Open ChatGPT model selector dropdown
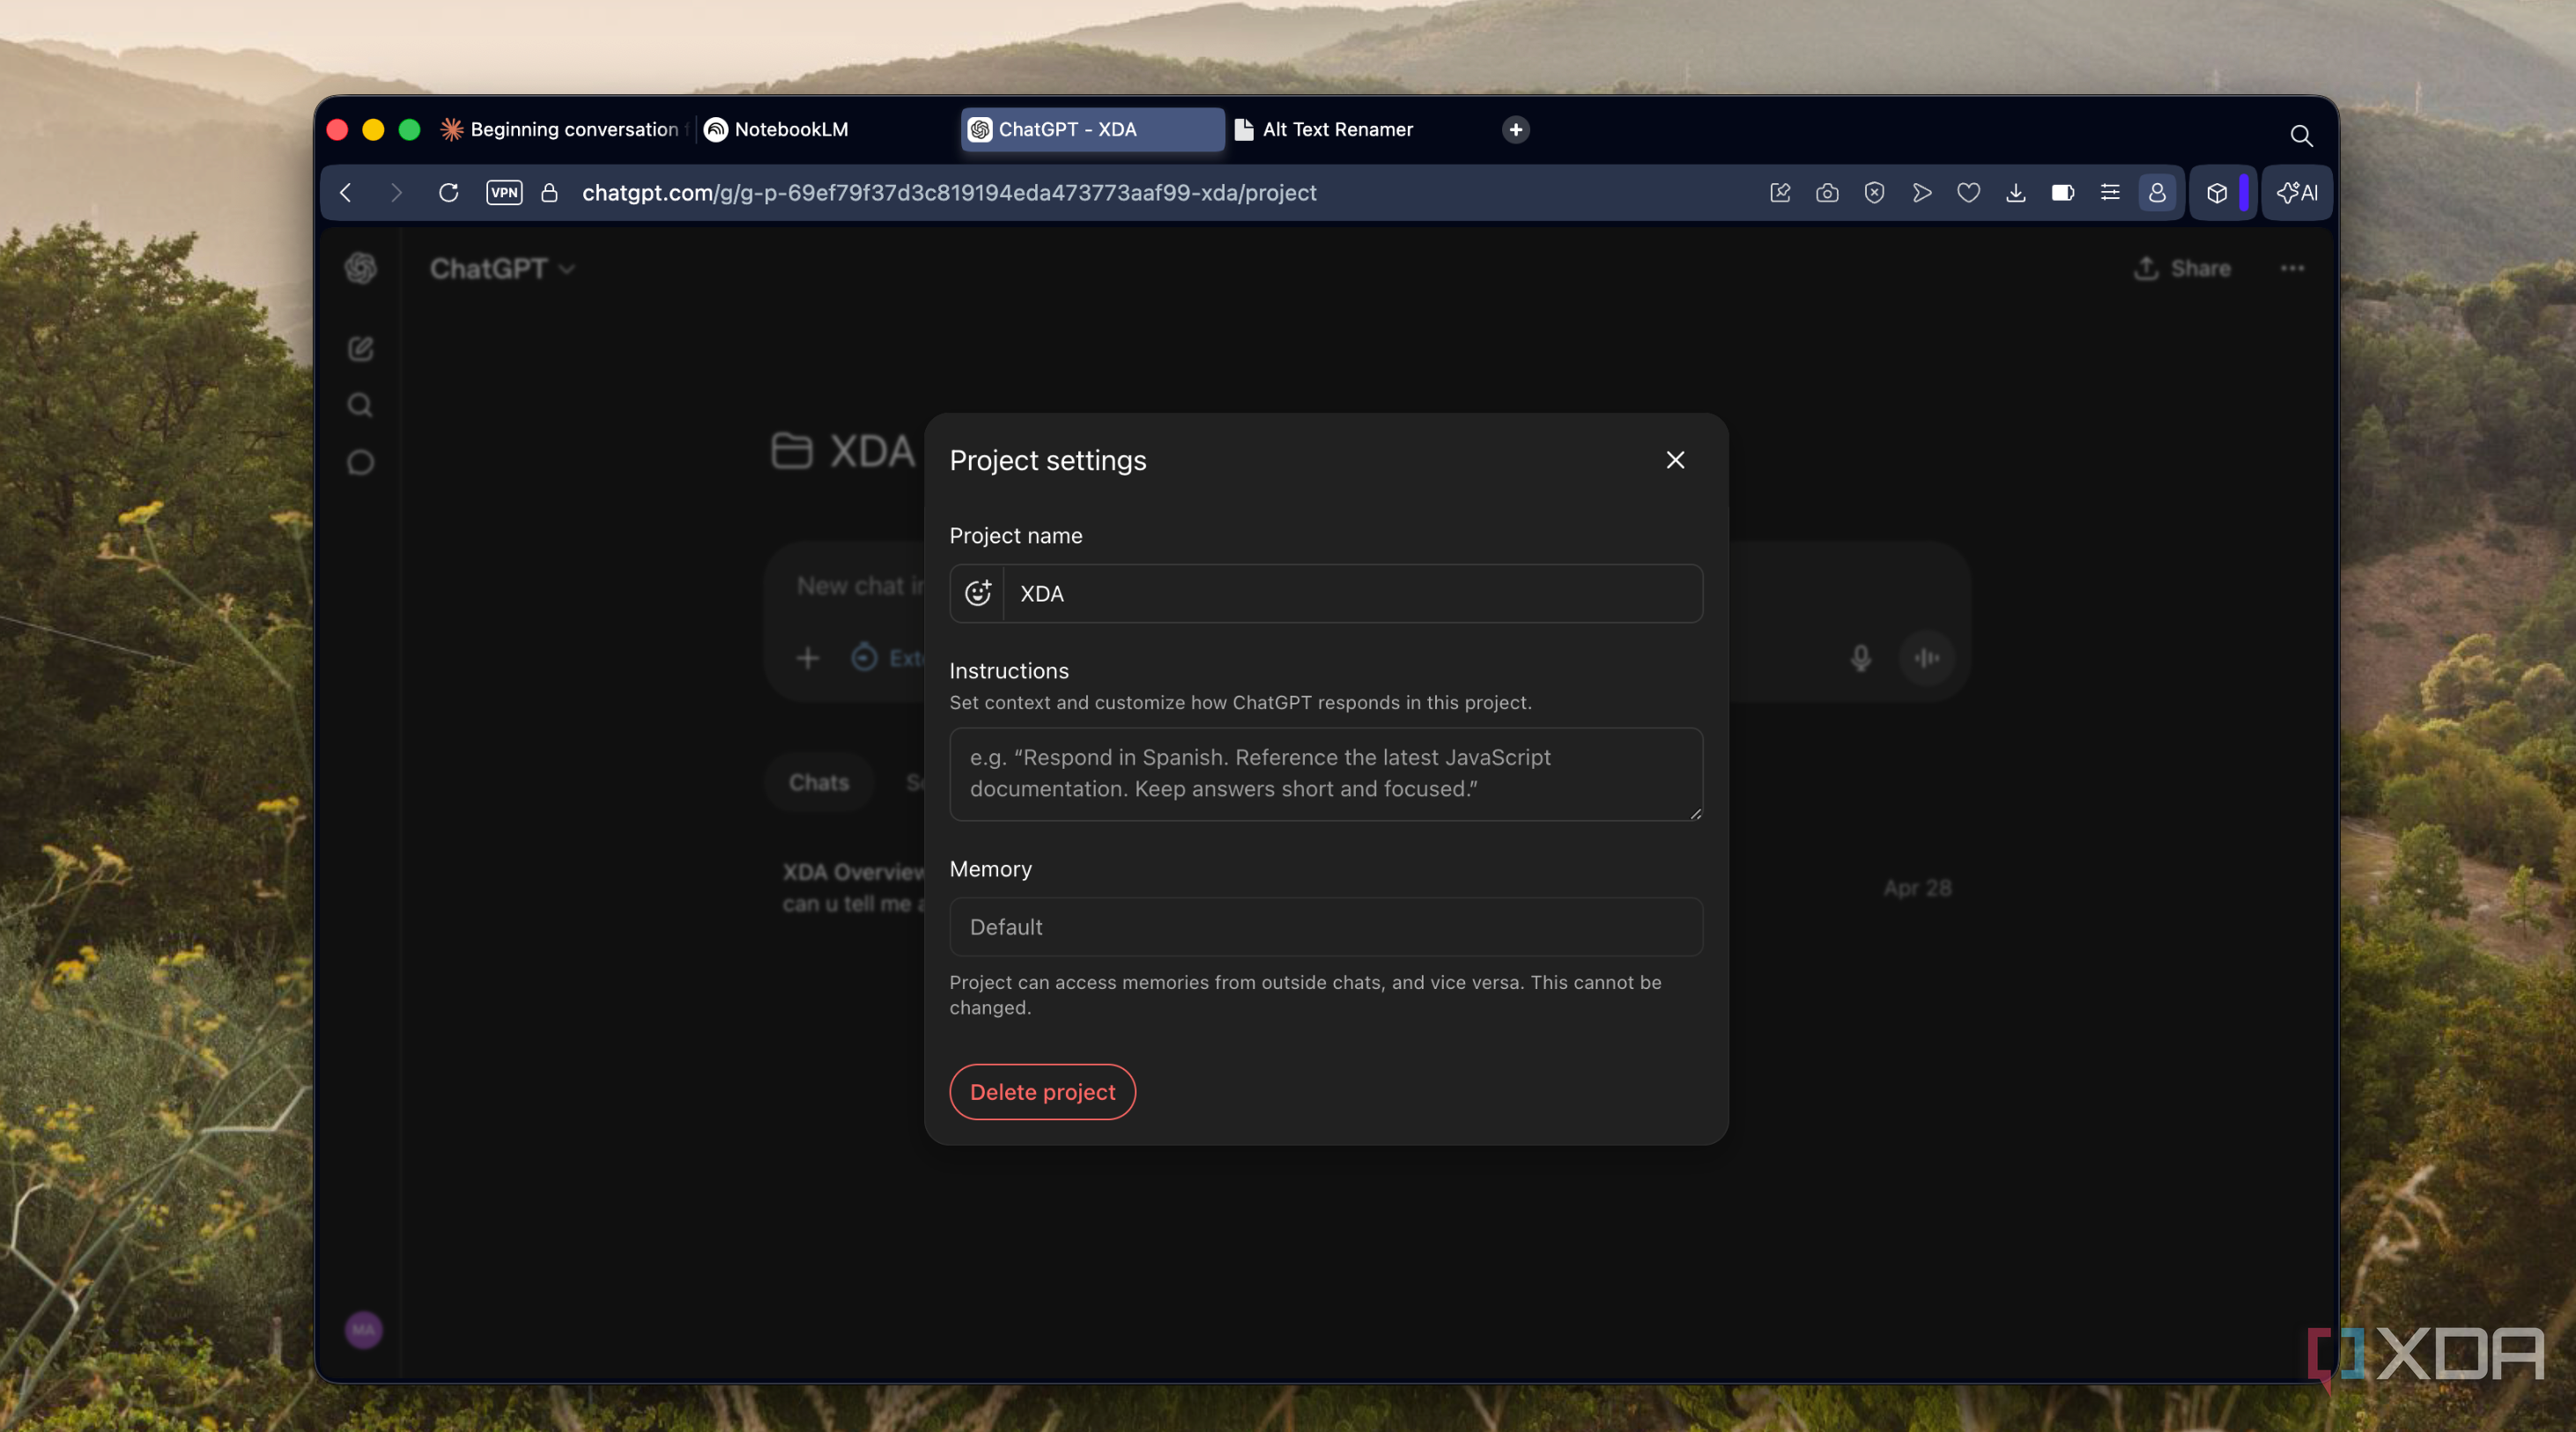Screen dimensions: 2576x1432 click(502, 268)
